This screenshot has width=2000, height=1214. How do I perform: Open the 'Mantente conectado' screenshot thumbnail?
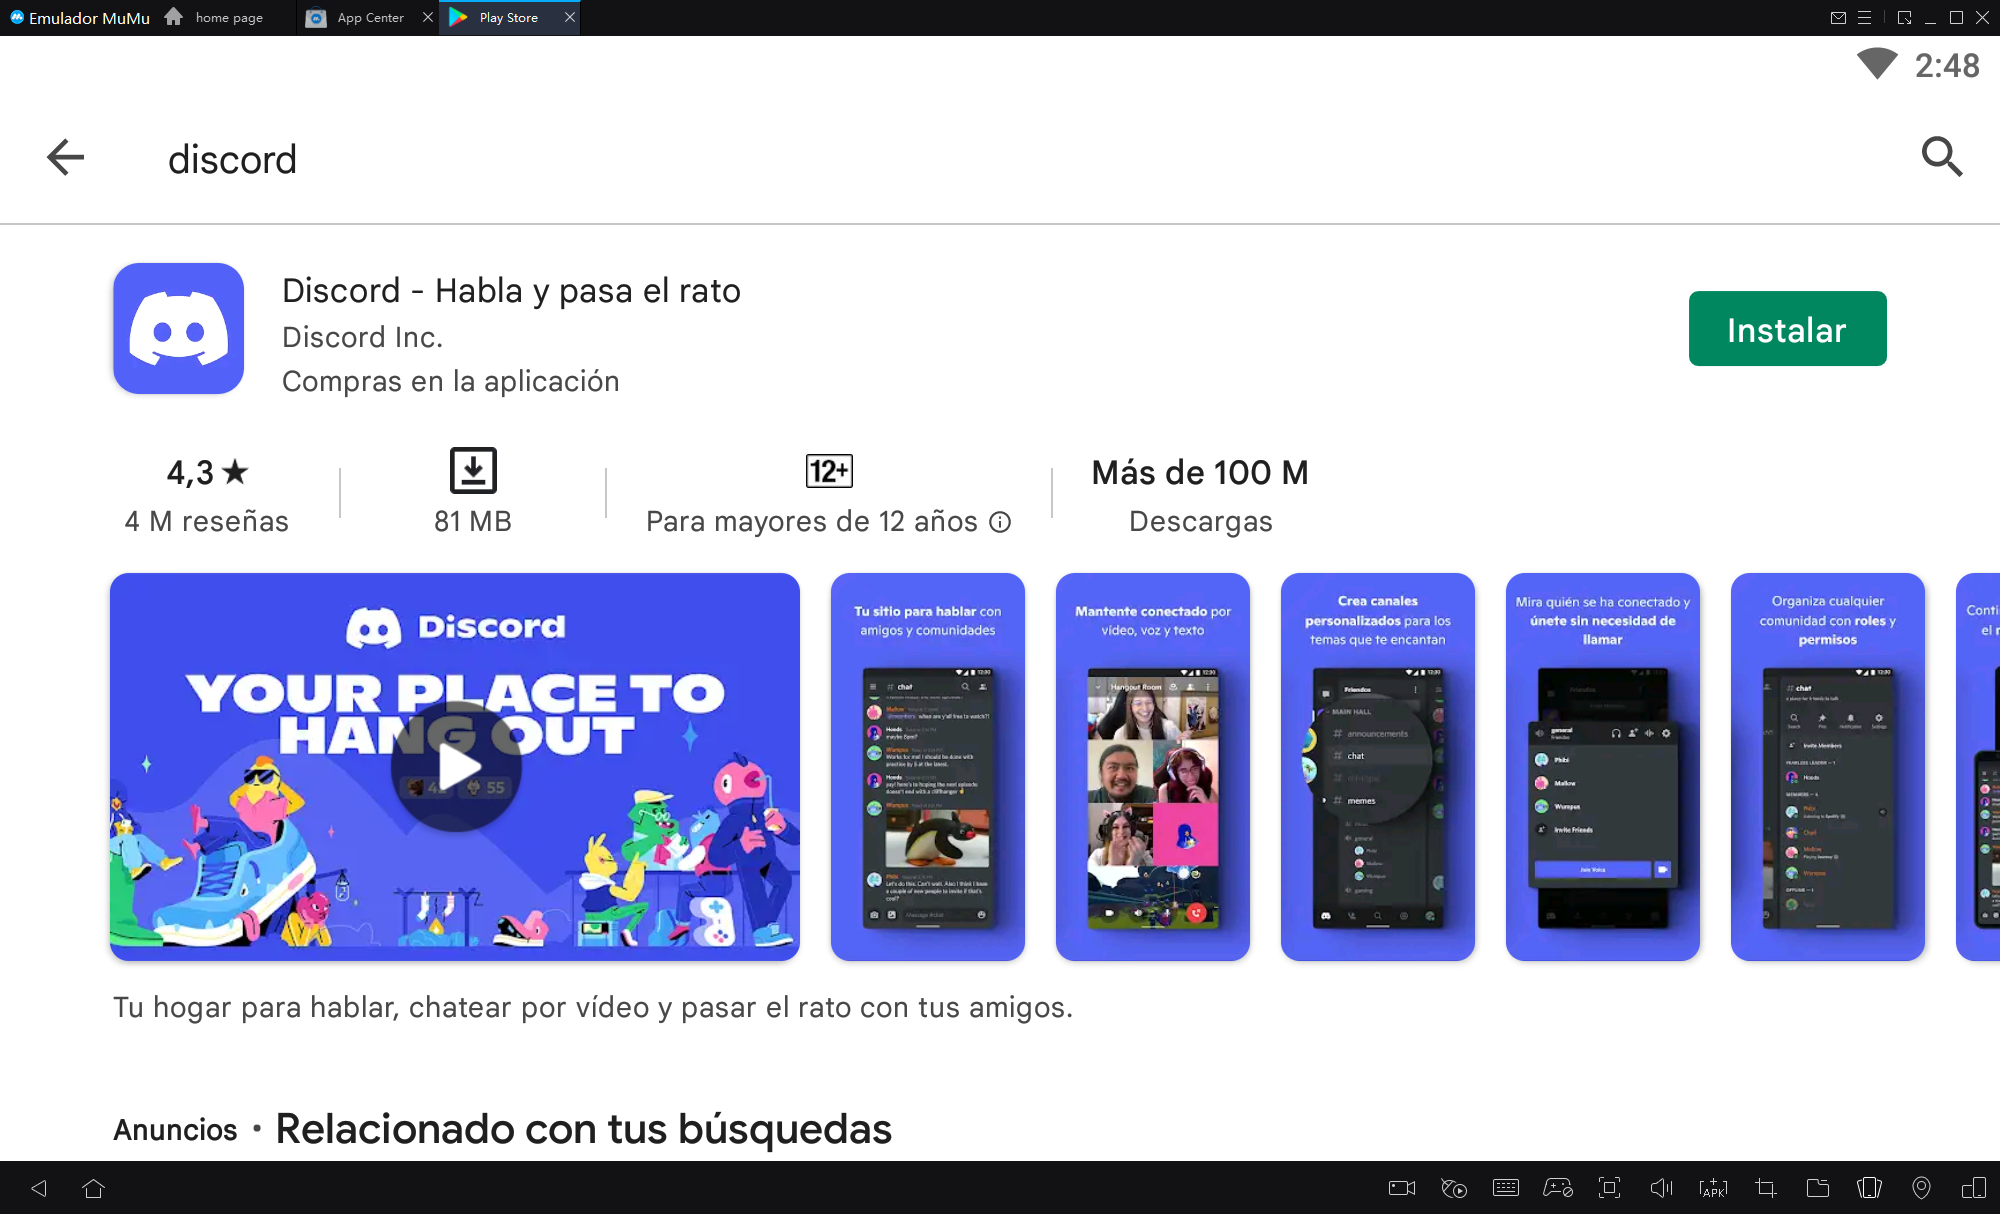(x=1152, y=767)
